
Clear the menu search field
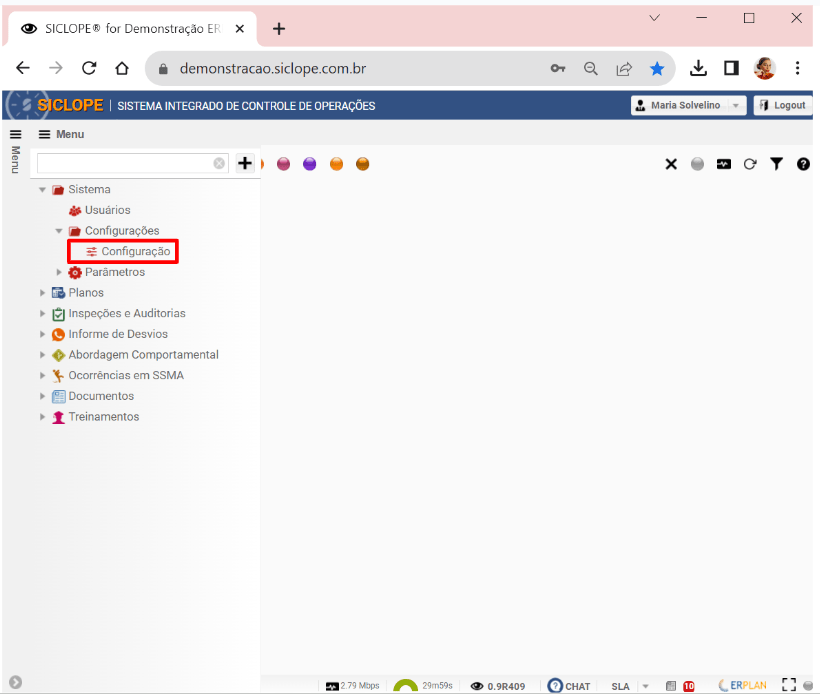pos(219,164)
